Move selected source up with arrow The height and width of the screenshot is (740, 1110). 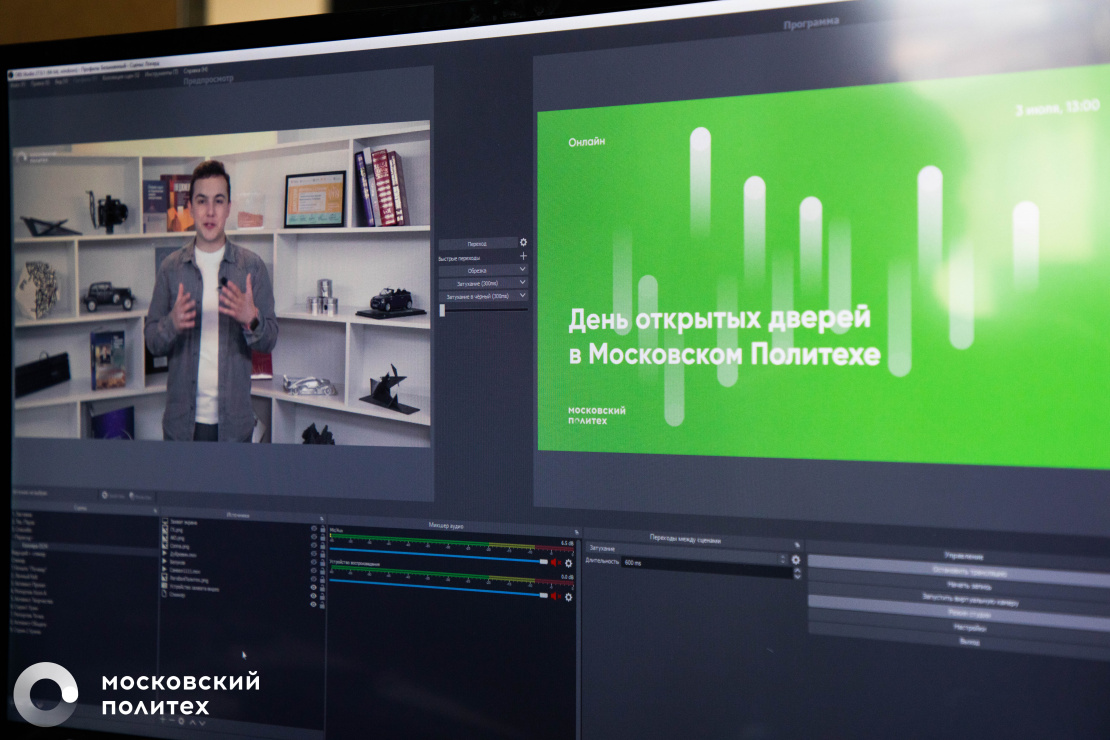[x=192, y=722]
